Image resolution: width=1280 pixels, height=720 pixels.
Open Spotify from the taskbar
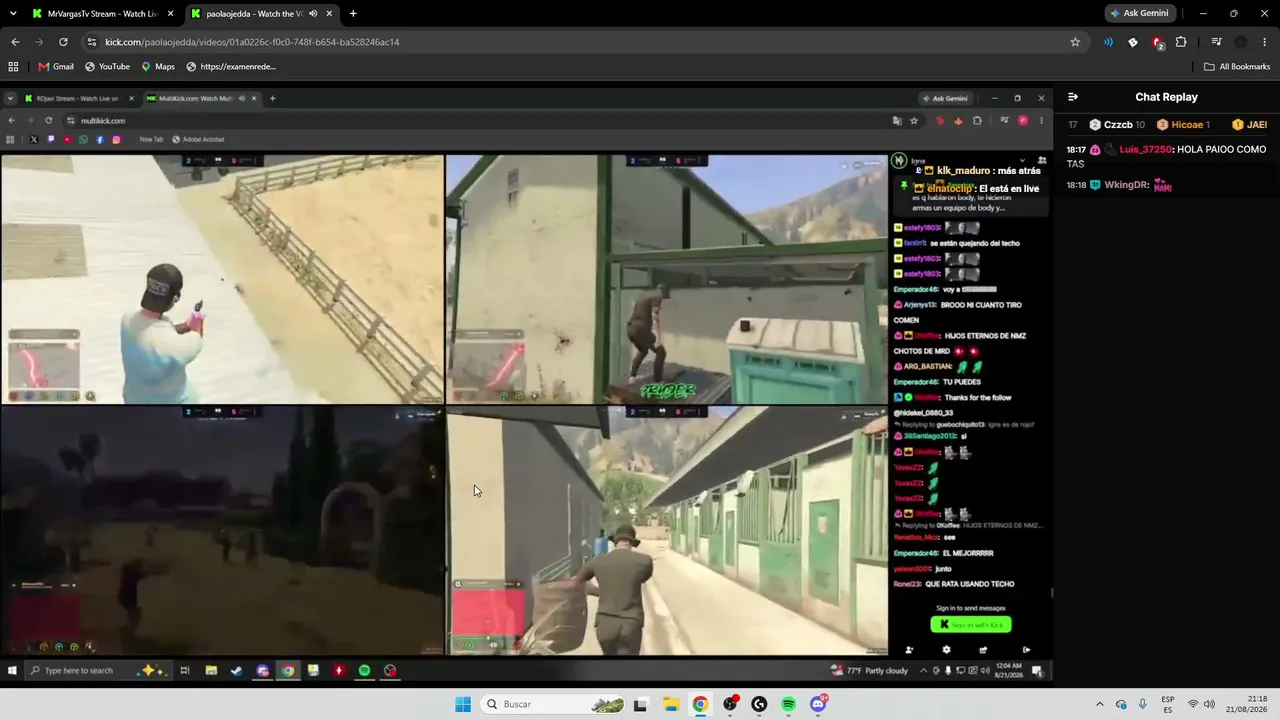coord(789,704)
